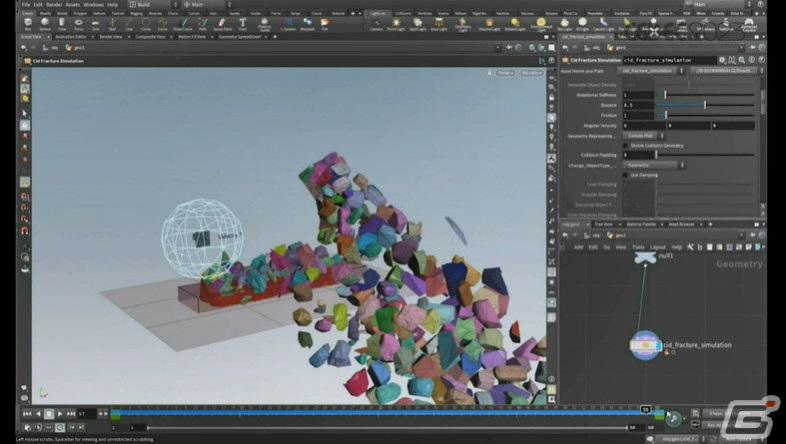This screenshot has height=444, width=786.
Task: Toggle real-time playback in playbar
Action: (x=60, y=427)
